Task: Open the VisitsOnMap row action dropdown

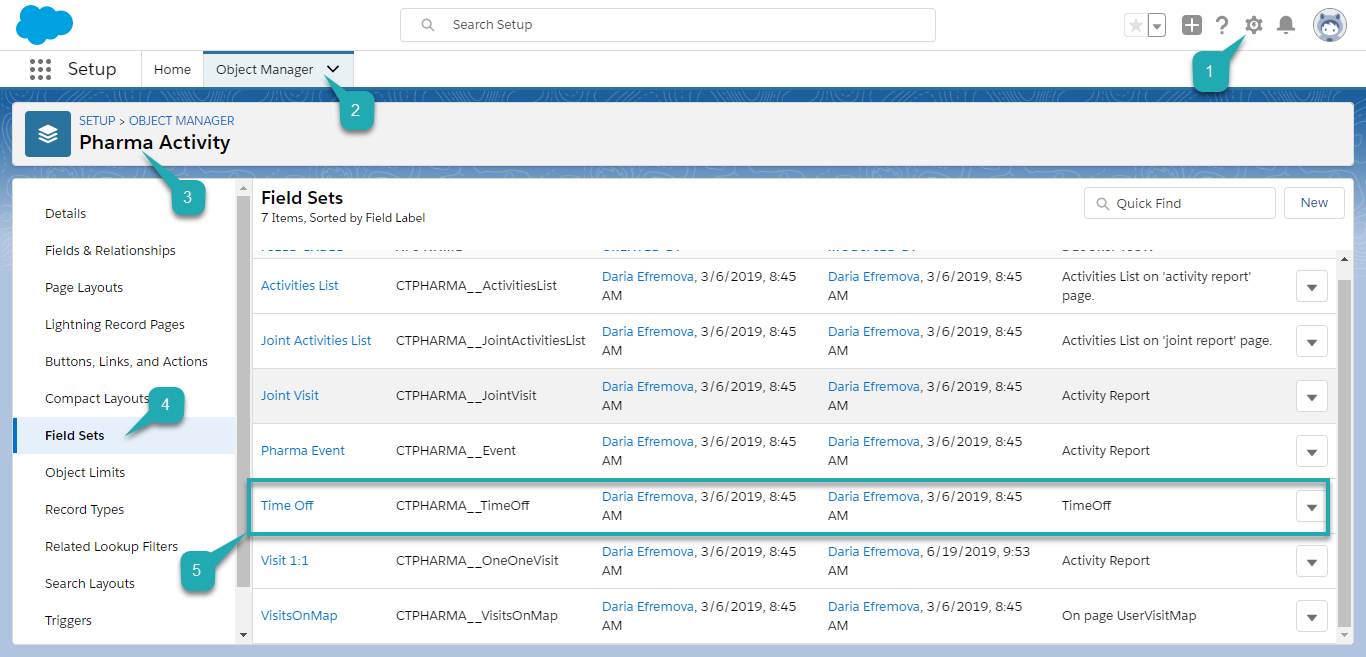Action: 1311,617
